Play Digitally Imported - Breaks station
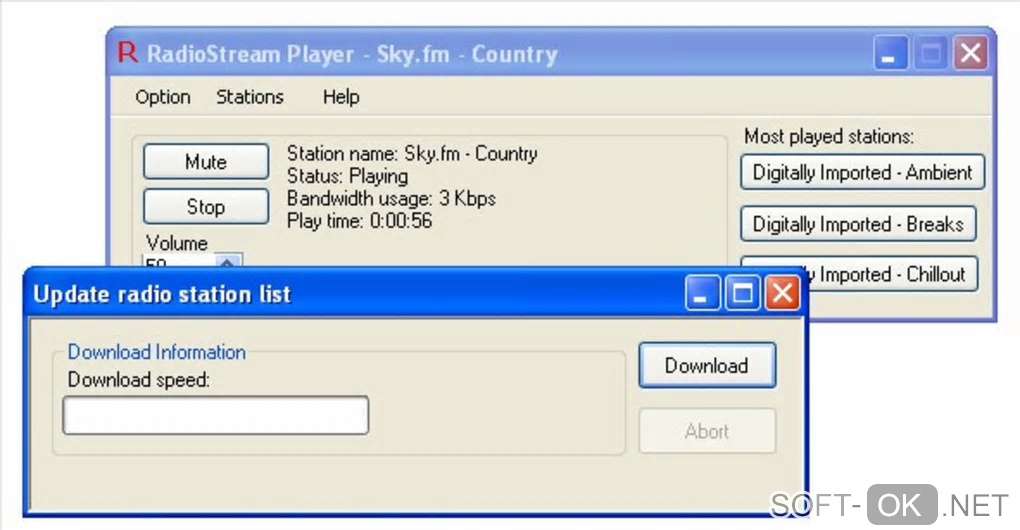Viewport: 1020px width, 530px height. point(858,224)
